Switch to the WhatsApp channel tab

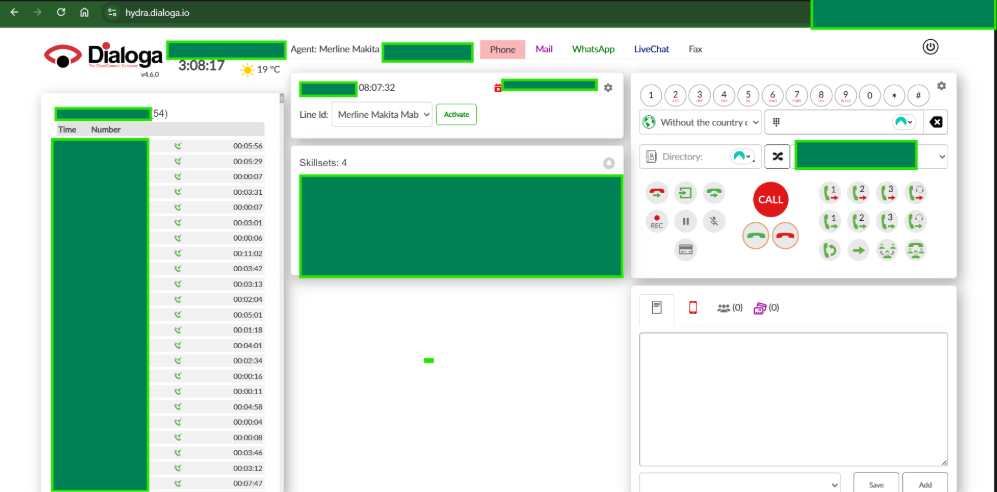click(593, 49)
